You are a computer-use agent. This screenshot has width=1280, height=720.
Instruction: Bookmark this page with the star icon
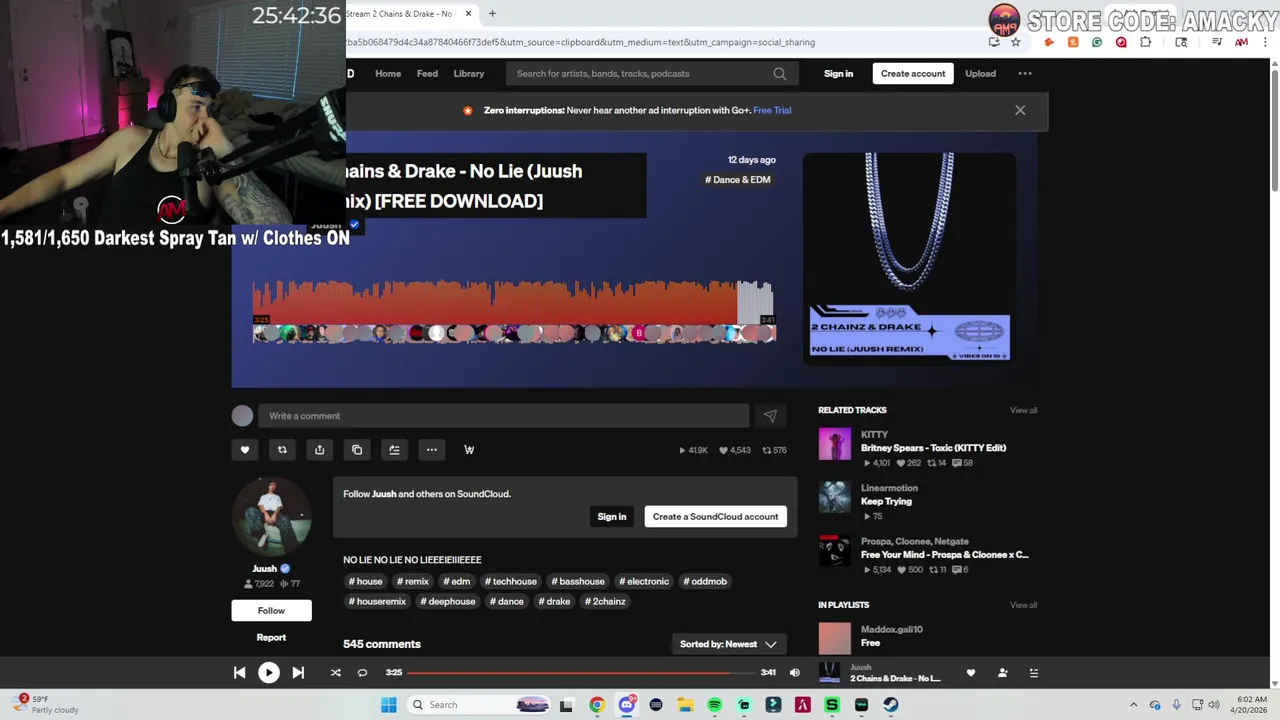pyautogui.click(x=1015, y=42)
